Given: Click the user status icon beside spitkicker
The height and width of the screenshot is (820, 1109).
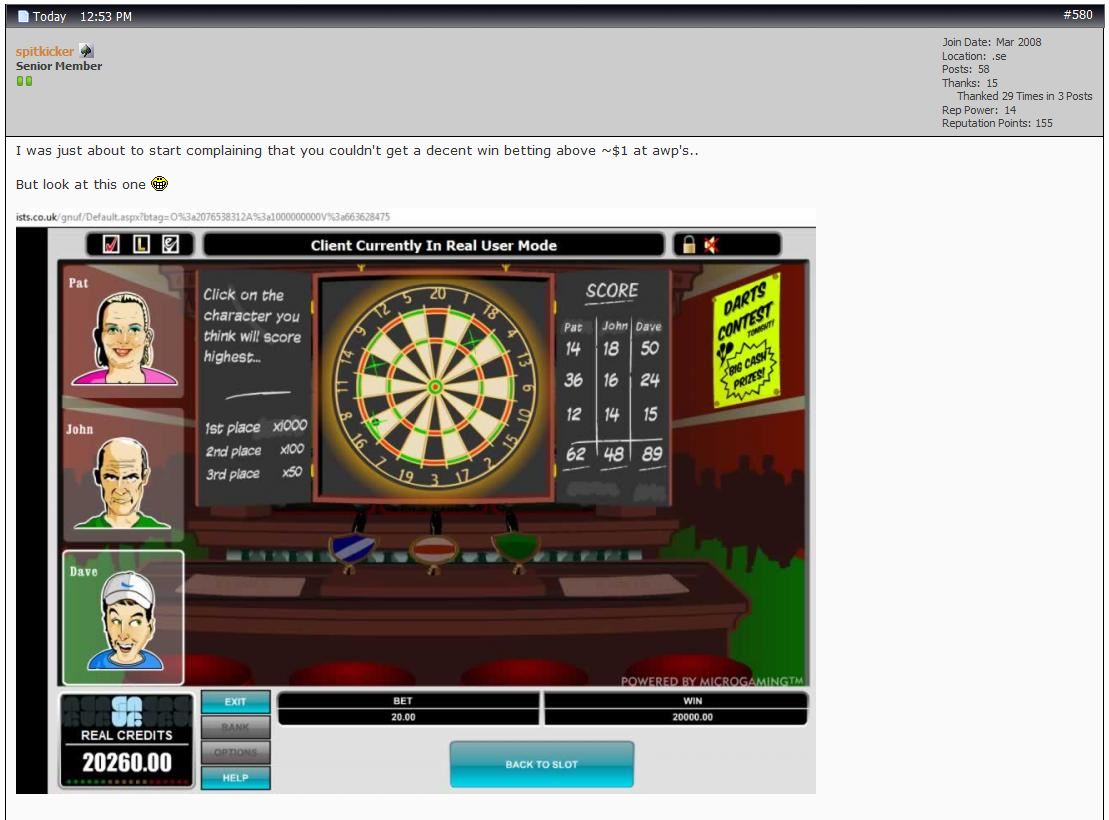Looking at the screenshot, I should point(86,50).
